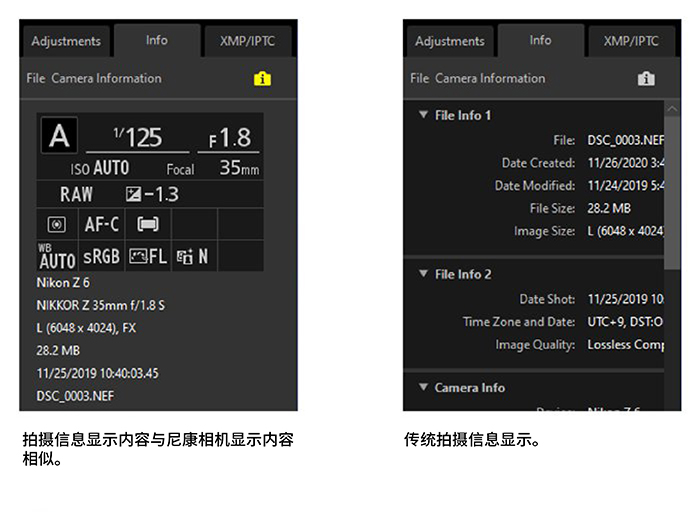700x517 pixels.
Task: Click the Active D-Lighting N icon
Action: pos(192,256)
